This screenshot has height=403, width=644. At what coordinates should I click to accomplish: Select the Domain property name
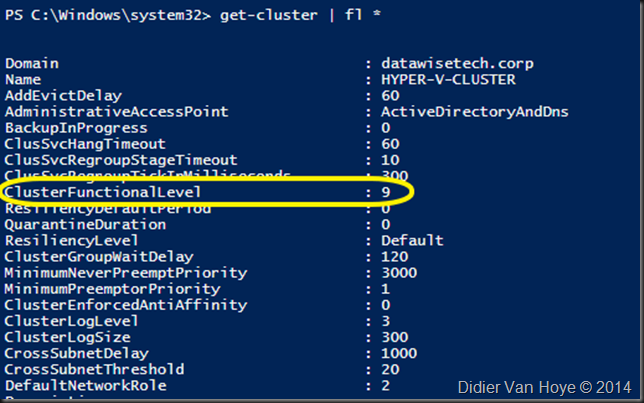(32, 64)
